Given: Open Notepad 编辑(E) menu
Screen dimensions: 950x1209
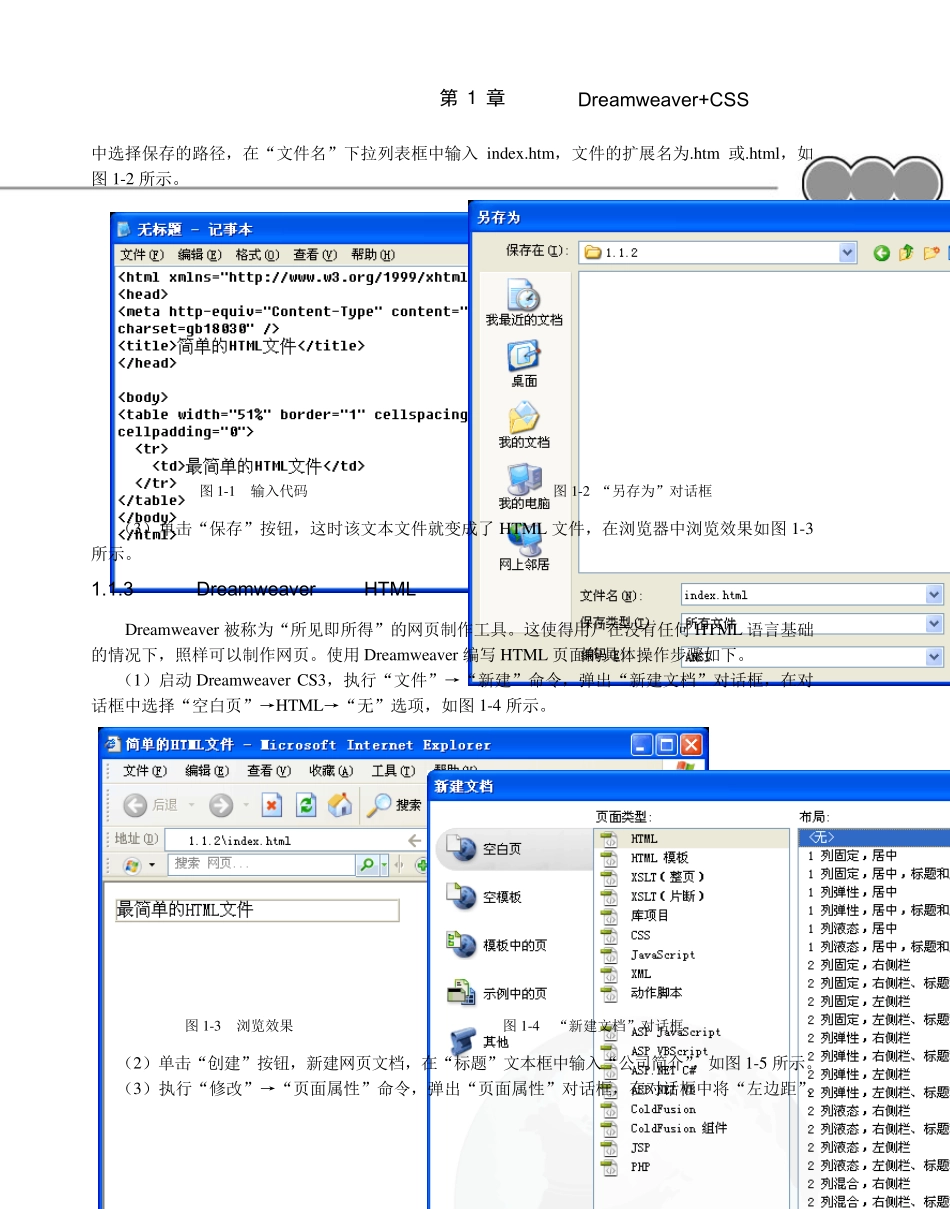Looking at the screenshot, I should coord(201,255).
